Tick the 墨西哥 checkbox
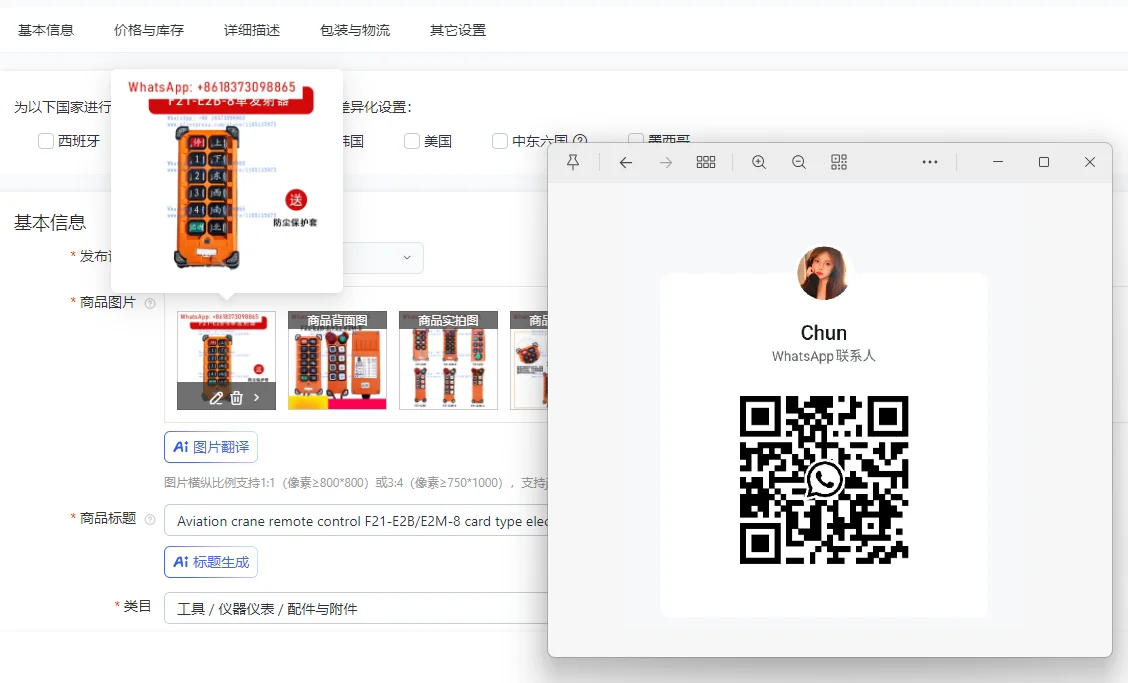This screenshot has width=1128, height=683. tap(635, 137)
